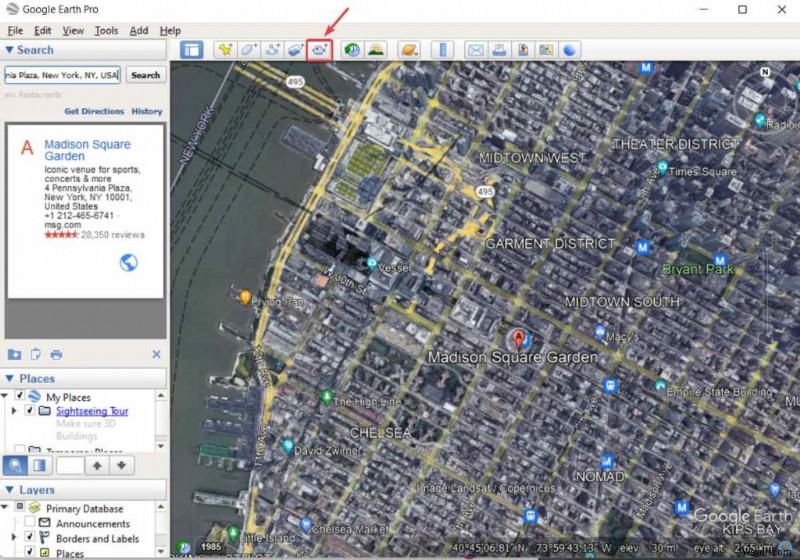Open Google Earth on web globe icon
Screen dimensions: 800x560
569,50
